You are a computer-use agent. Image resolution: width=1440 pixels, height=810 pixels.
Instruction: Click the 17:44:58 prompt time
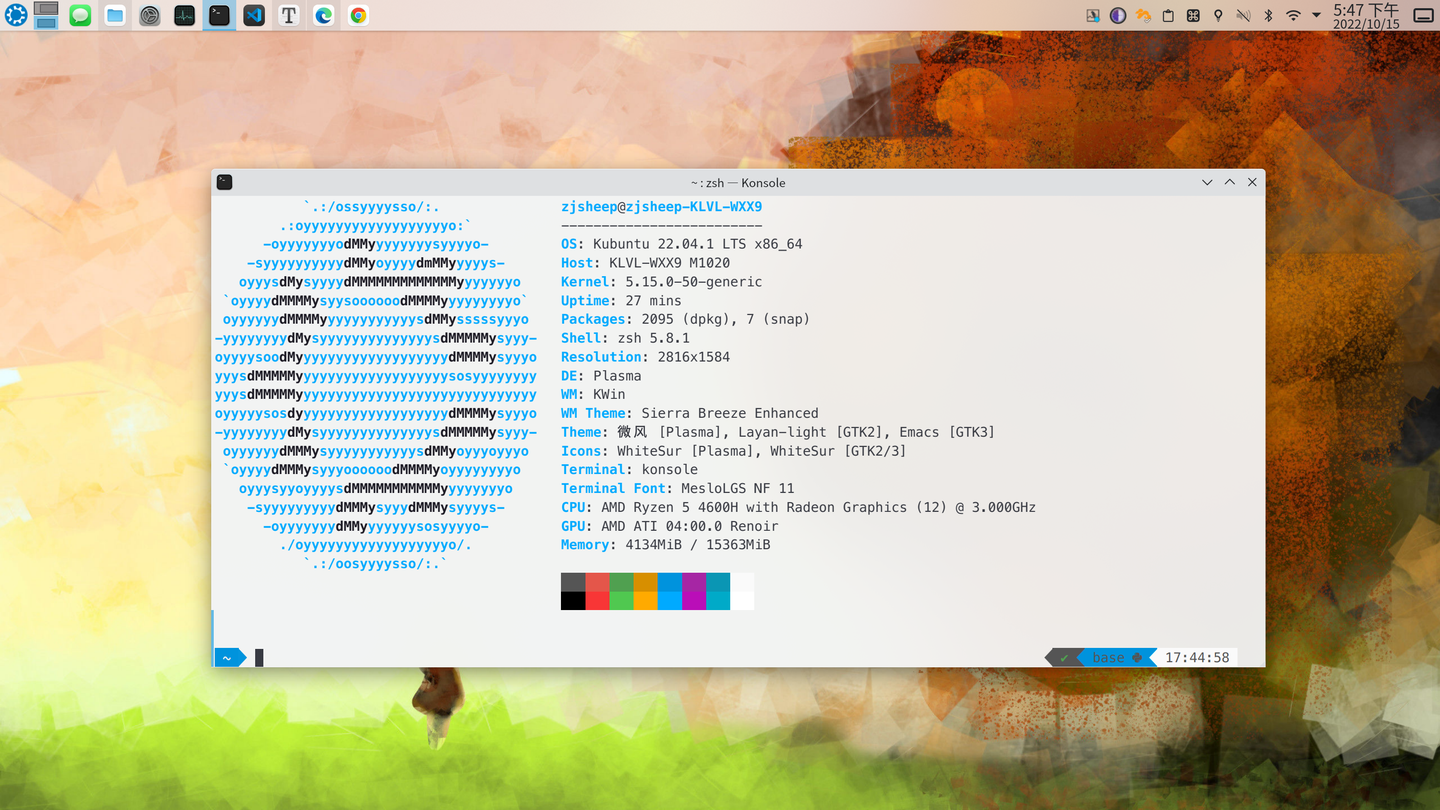click(1197, 658)
